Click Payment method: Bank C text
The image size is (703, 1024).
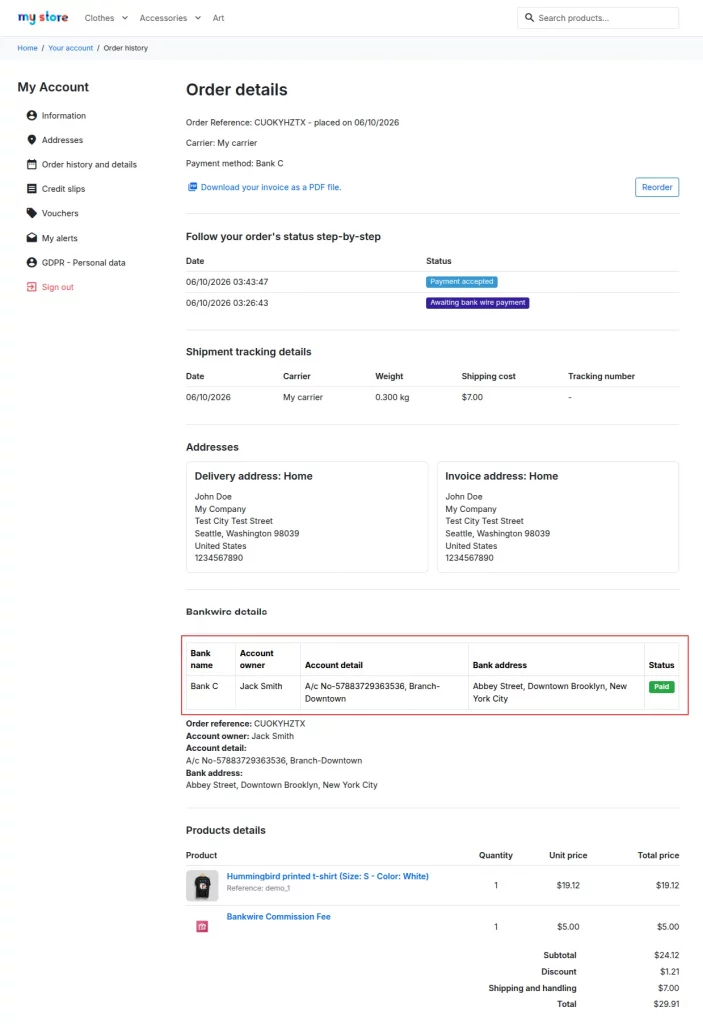click(235, 163)
